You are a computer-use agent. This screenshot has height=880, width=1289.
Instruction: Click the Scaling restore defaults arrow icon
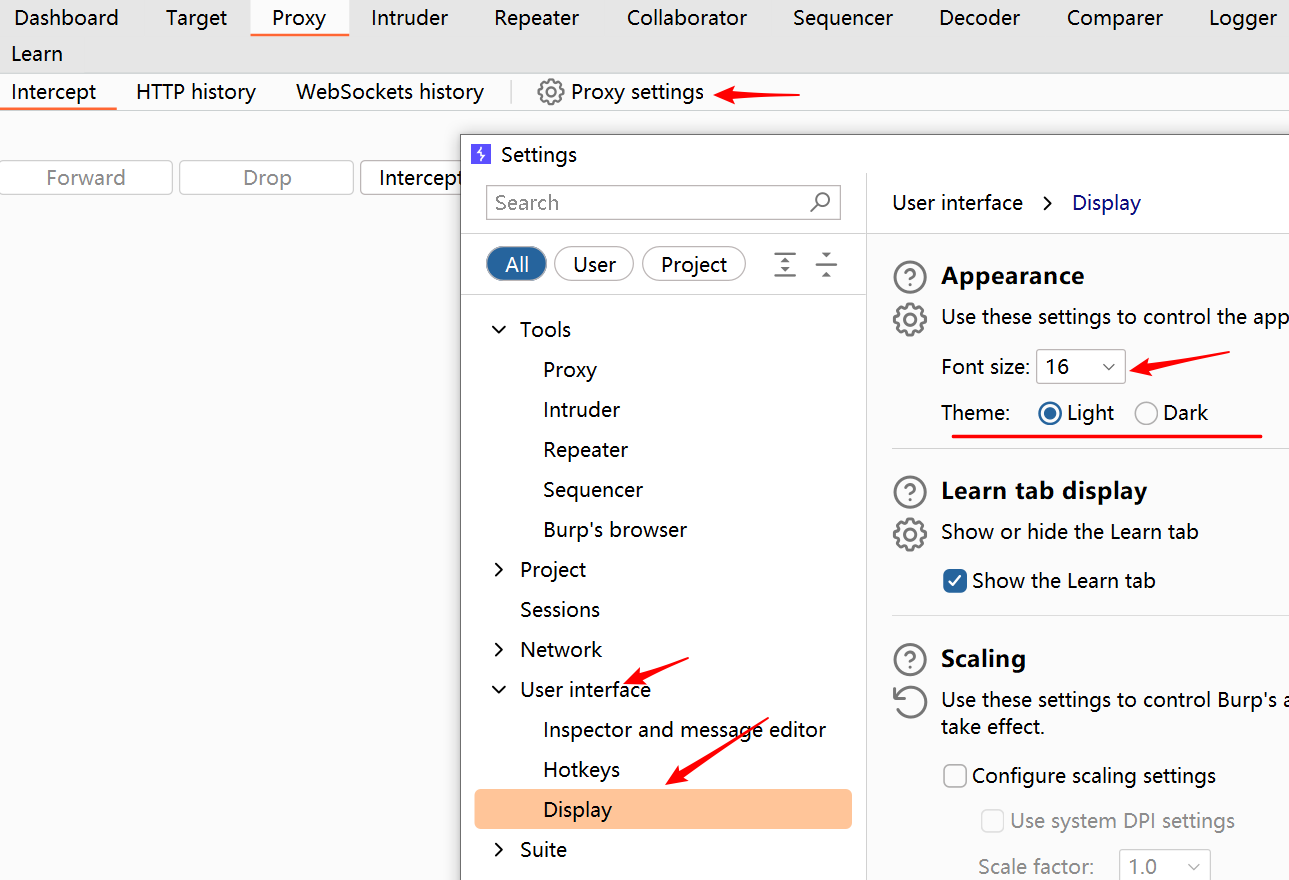pyautogui.click(x=909, y=701)
